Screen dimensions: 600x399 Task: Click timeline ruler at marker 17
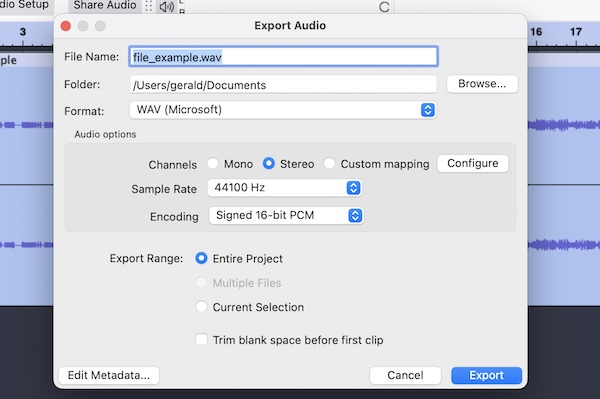point(576,32)
